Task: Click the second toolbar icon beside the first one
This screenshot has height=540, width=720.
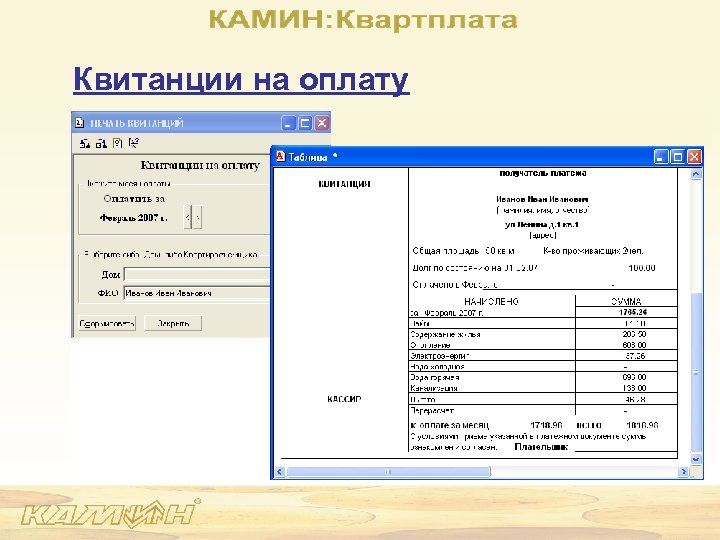Action: click(x=101, y=144)
